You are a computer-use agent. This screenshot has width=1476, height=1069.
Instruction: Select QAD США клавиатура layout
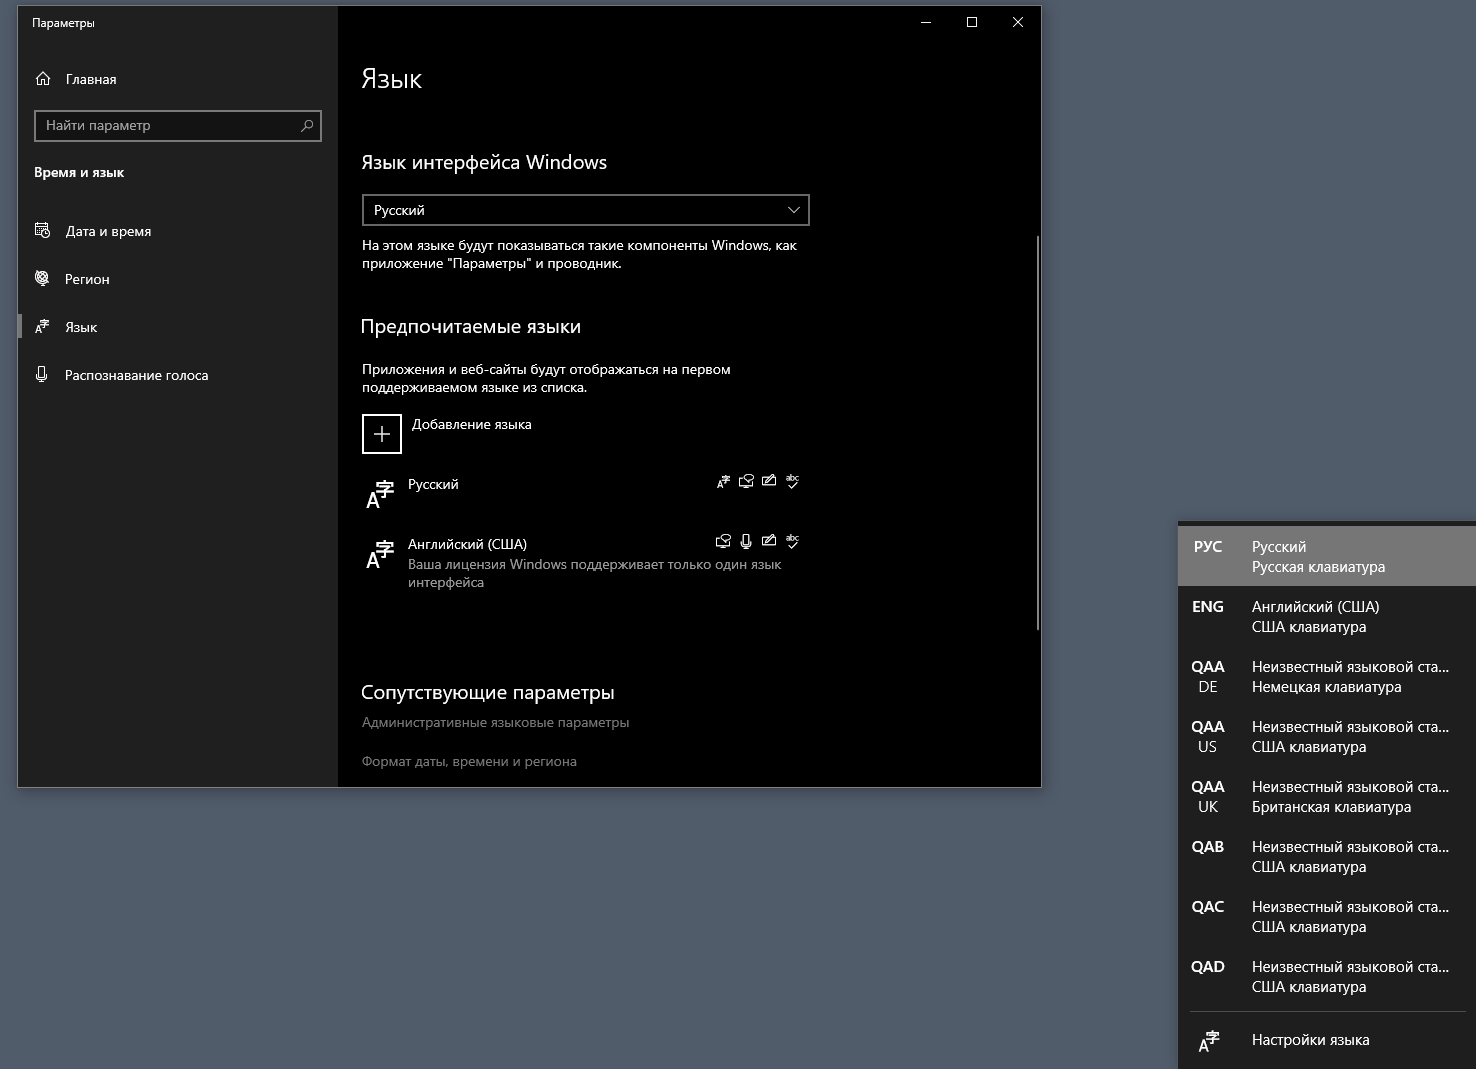pos(1327,976)
